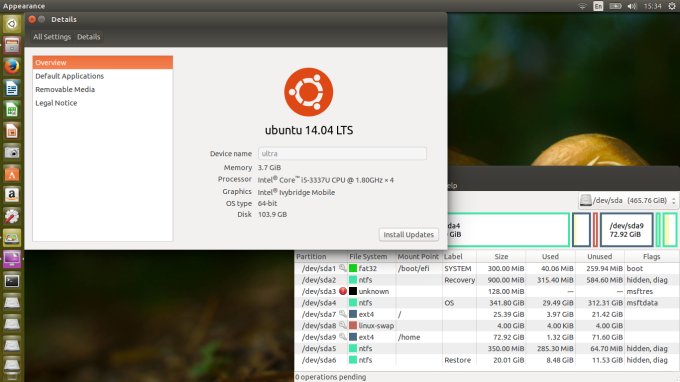This screenshot has height=382, width=680.
Task: Click the Details breadcrumb button
Action: coord(88,37)
